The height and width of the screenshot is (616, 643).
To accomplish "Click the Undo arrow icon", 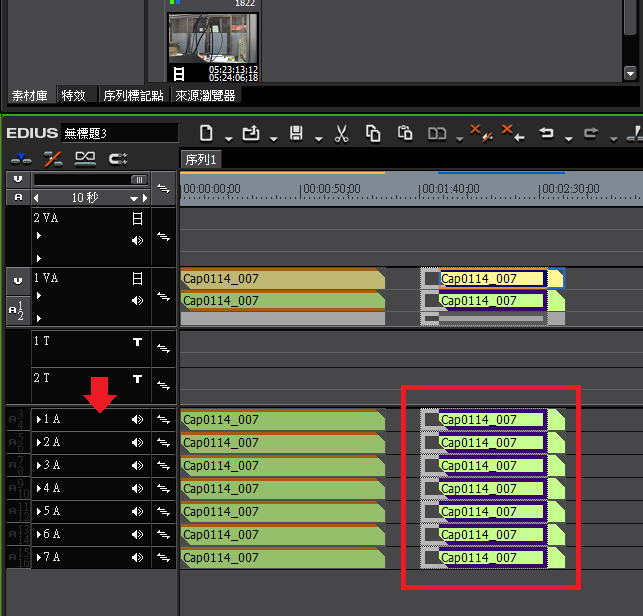I will click(x=546, y=133).
